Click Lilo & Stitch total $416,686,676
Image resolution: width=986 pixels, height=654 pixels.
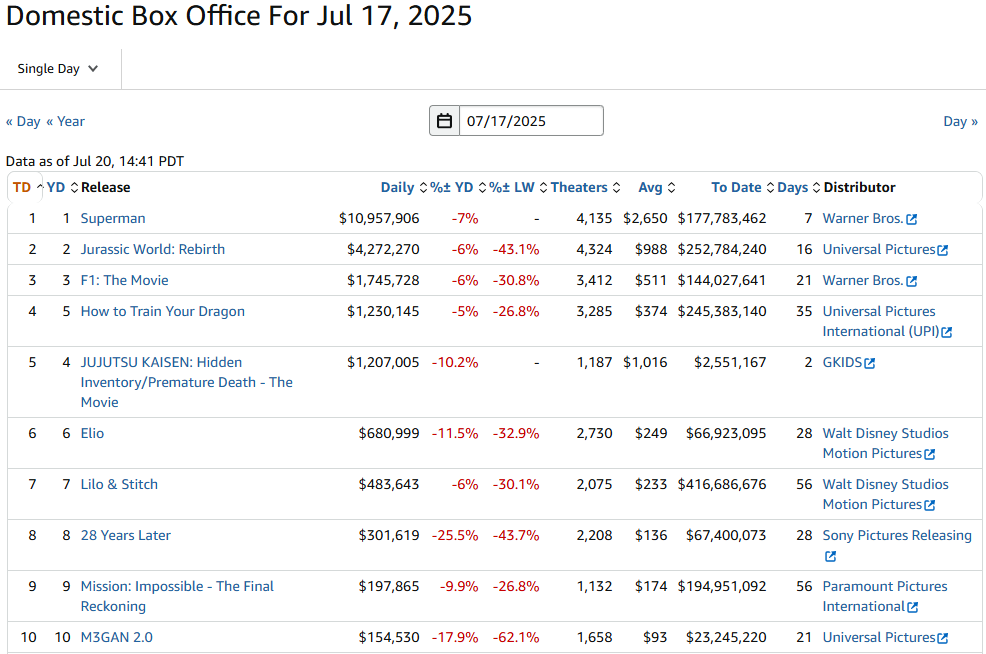coord(722,484)
